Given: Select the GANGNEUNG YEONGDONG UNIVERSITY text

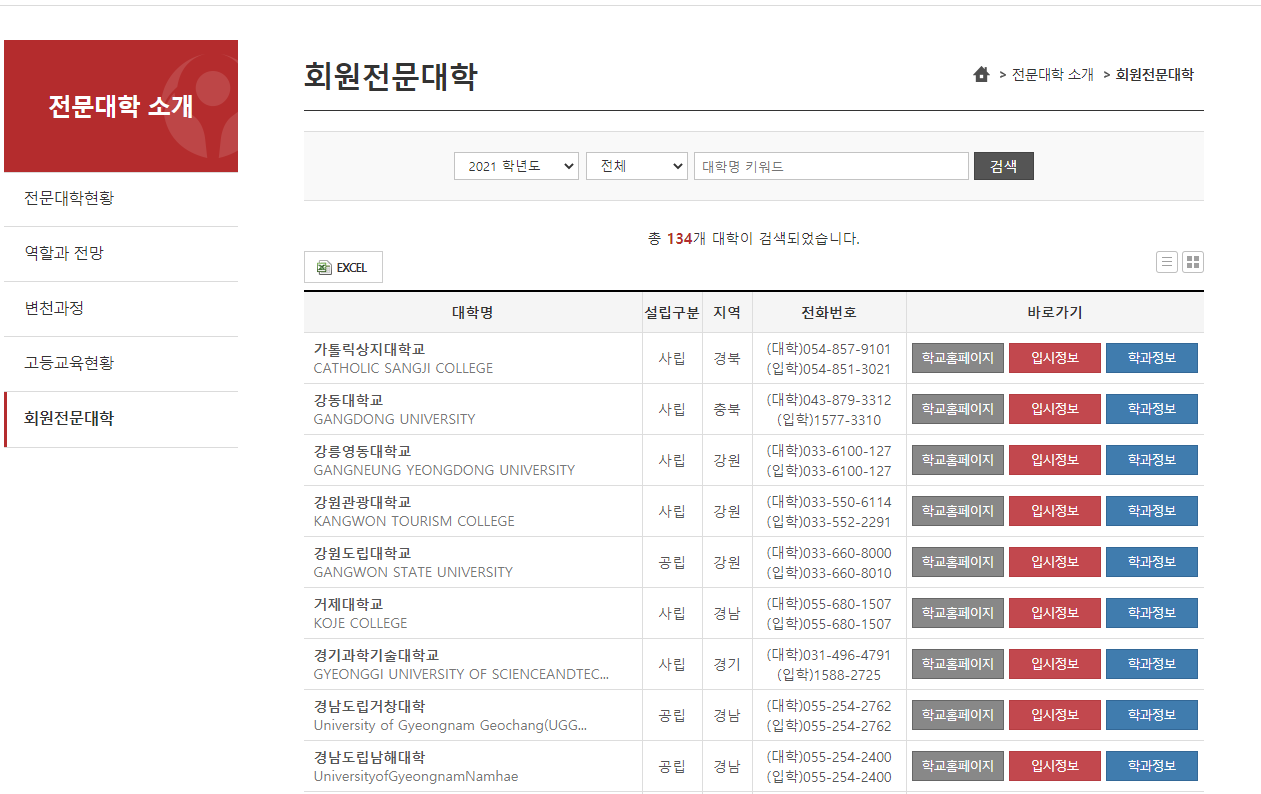Looking at the screenshot, I should (444, 470).
